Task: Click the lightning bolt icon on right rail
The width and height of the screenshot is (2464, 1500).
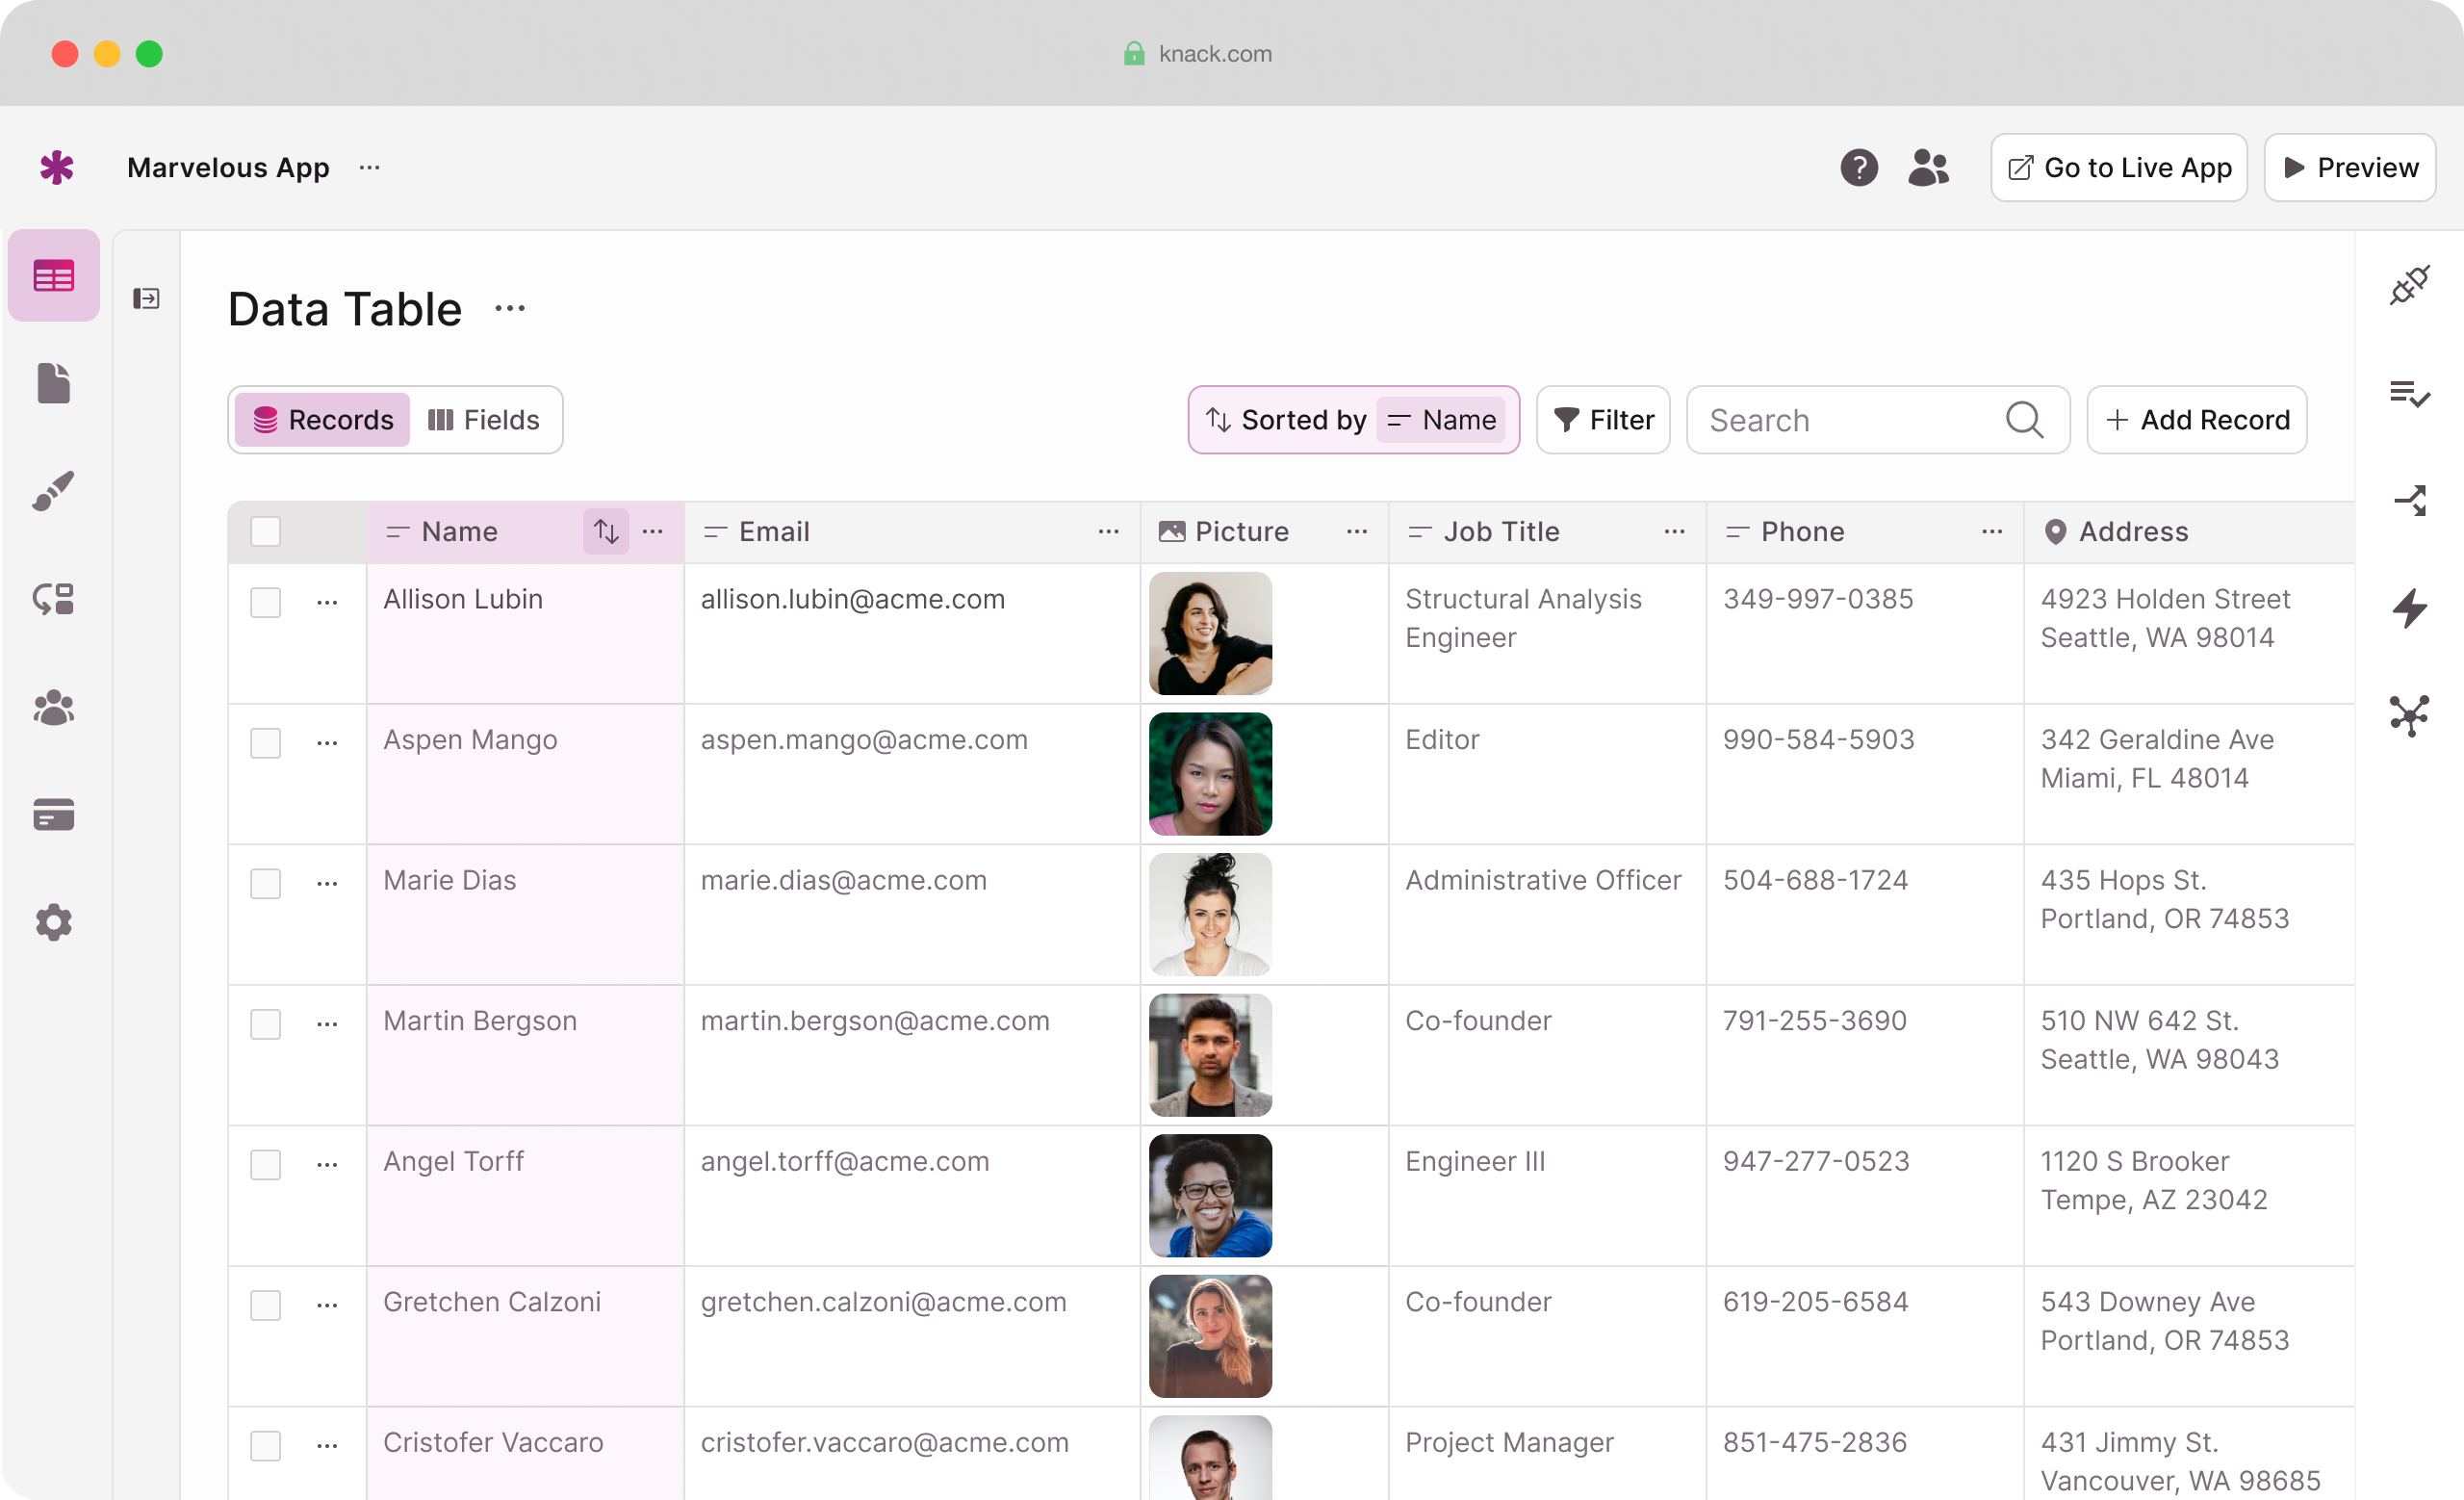Action: pyautogui.click(x=2410, y=607)
